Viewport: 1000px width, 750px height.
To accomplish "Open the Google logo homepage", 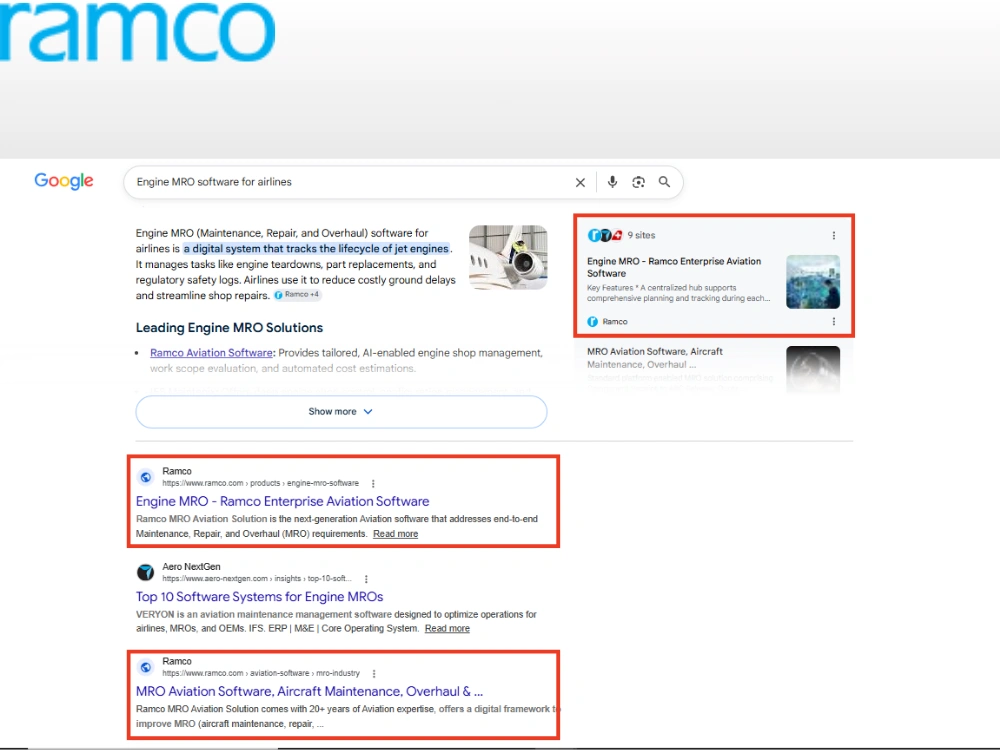I will (64, 181).
